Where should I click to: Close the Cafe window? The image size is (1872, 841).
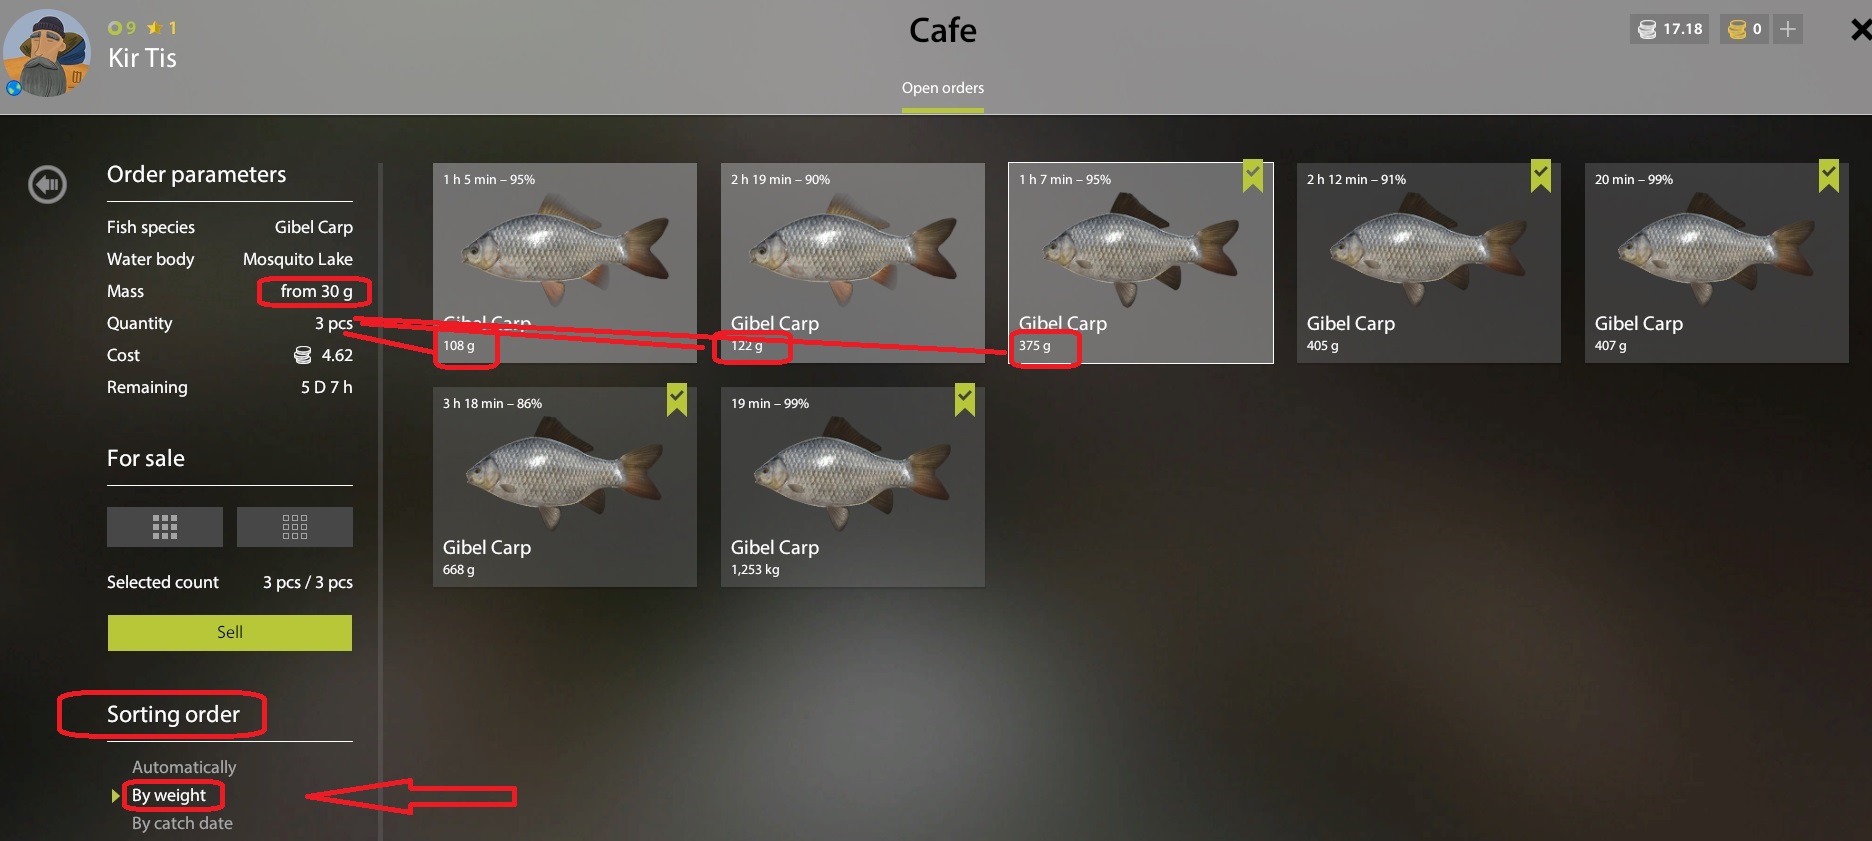click(1860, 30)
